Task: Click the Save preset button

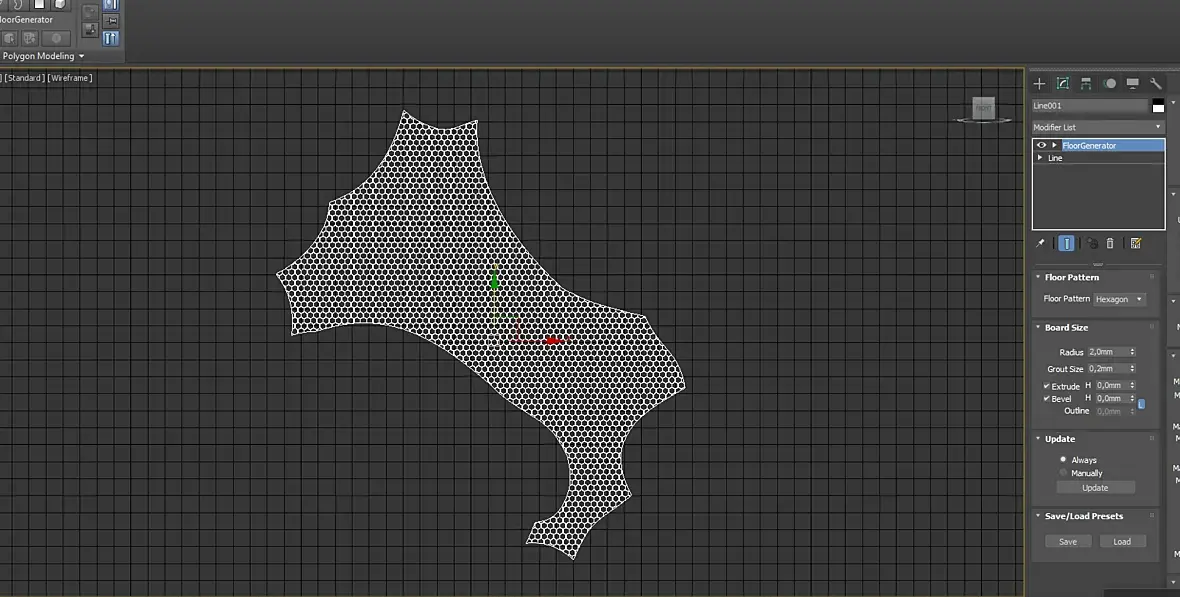Action: [1068, 541]
